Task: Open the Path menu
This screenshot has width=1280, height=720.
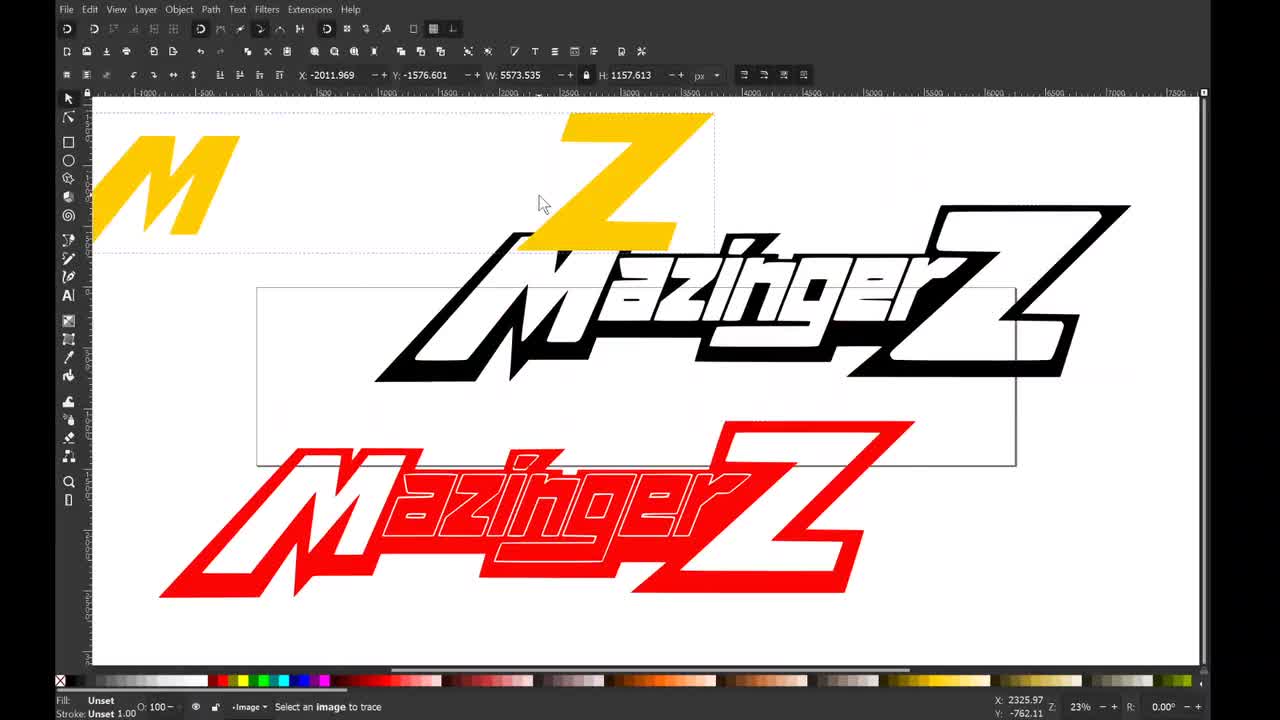Action: point(211,9)
